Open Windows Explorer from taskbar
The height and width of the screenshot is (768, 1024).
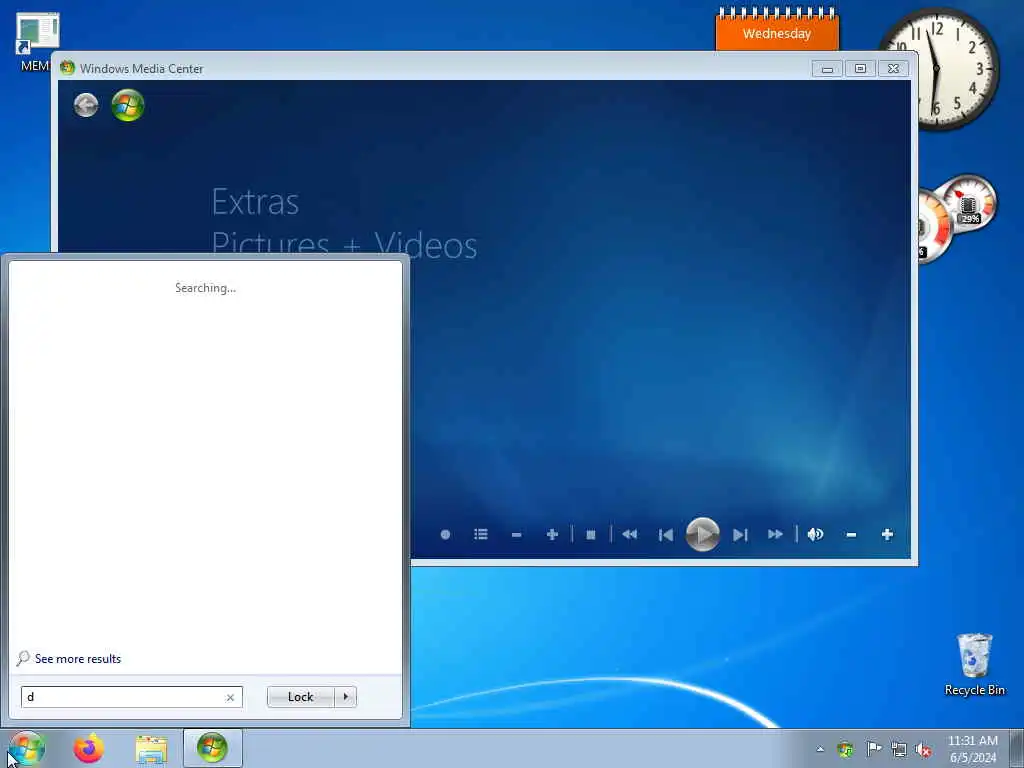coord(152,749)
